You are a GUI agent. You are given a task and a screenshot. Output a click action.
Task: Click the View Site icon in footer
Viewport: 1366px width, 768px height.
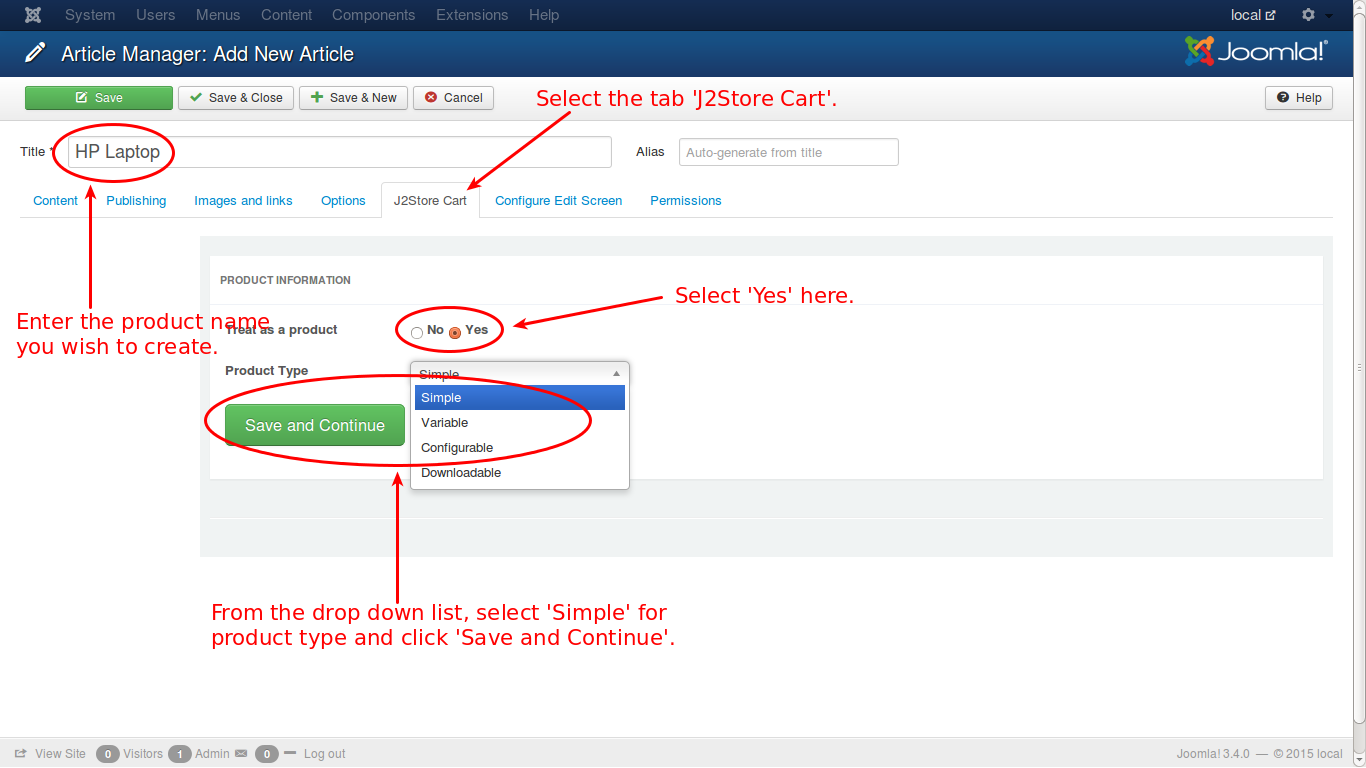coord(20,754)
